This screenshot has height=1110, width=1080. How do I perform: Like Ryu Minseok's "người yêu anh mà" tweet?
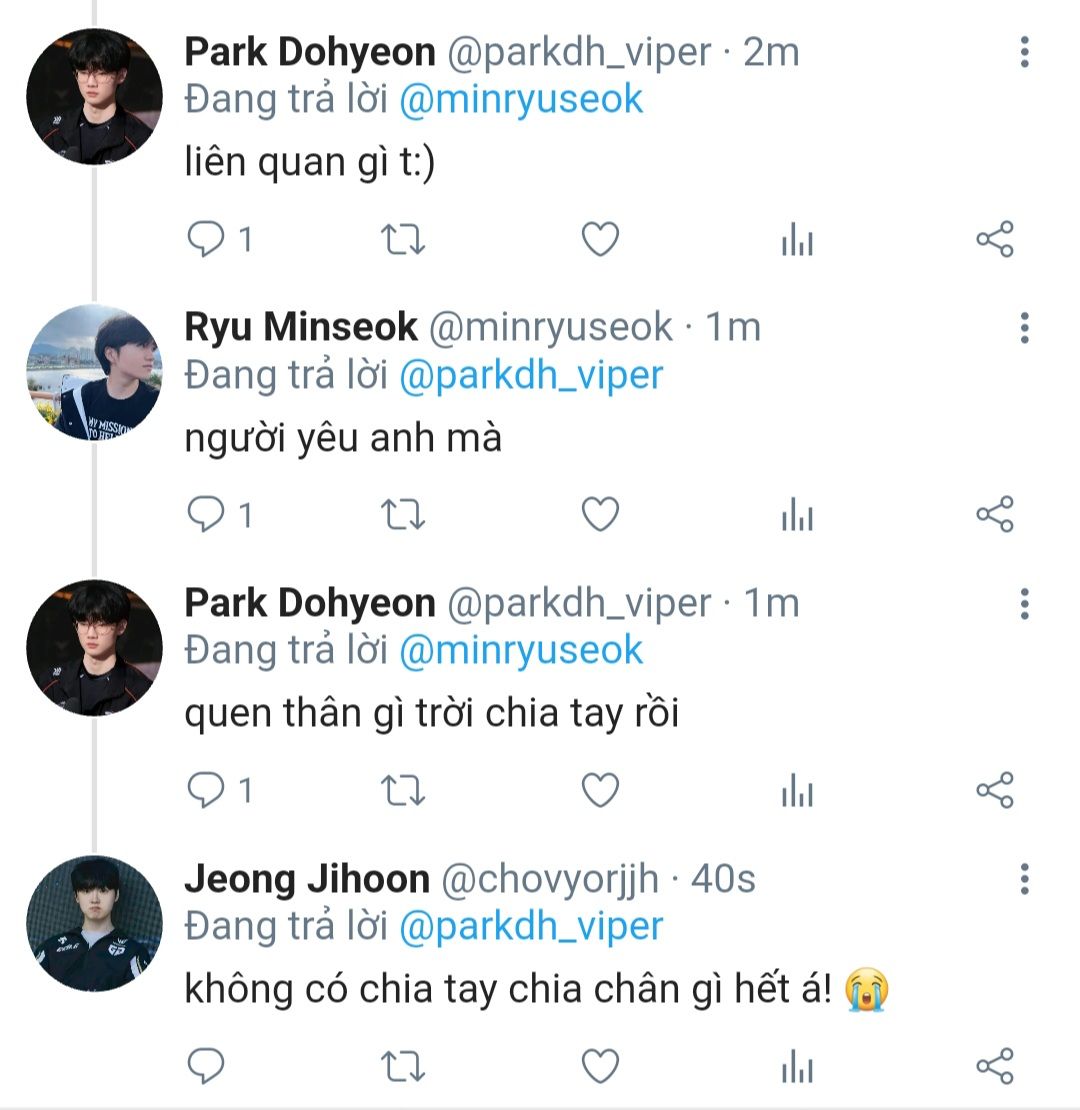click(600, 515)
